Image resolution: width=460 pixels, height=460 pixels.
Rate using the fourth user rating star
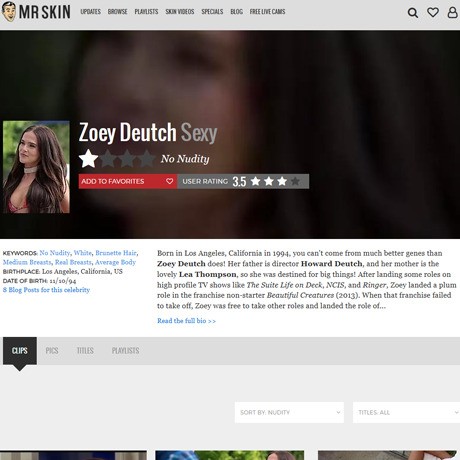click(295, 181)
